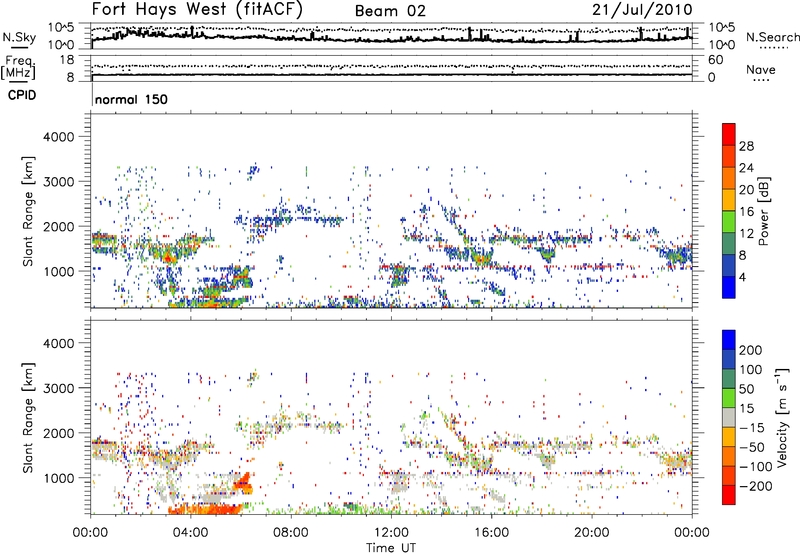The height and width of the screenshot is (554, 800).
Task: Click the 60 tick of the Nave axis
Action: click(715, 60)
